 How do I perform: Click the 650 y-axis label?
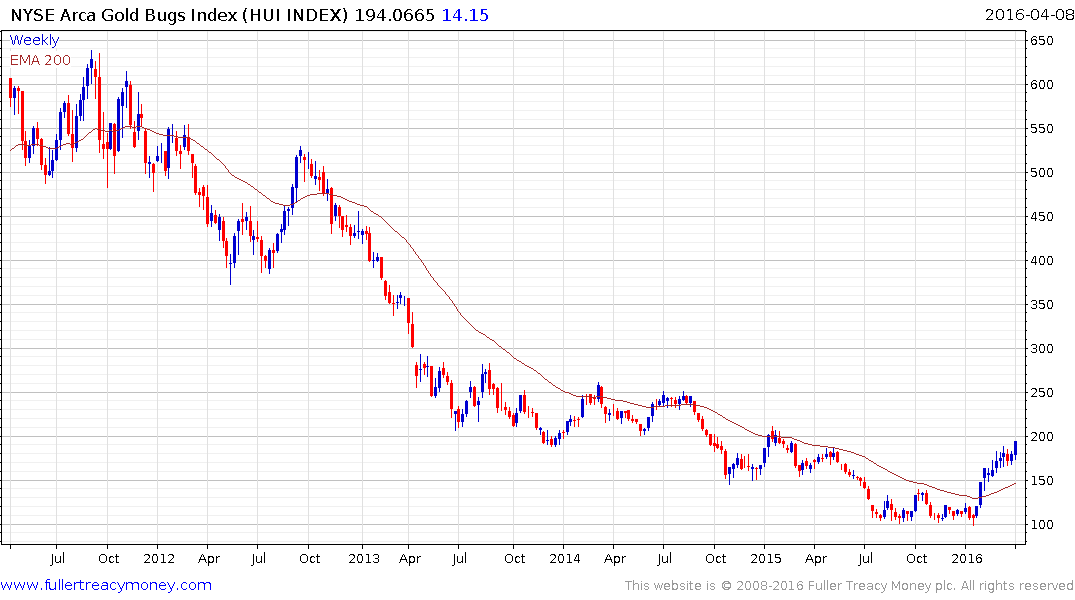pos(1041,40)
